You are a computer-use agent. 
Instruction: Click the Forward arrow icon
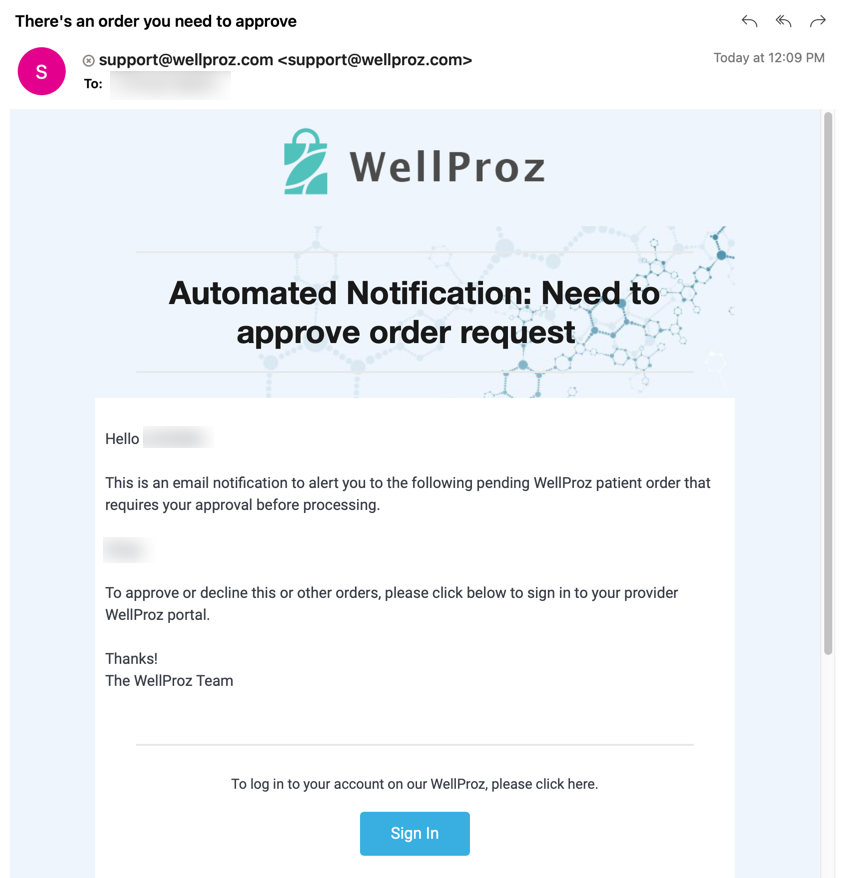pos(818,21)
